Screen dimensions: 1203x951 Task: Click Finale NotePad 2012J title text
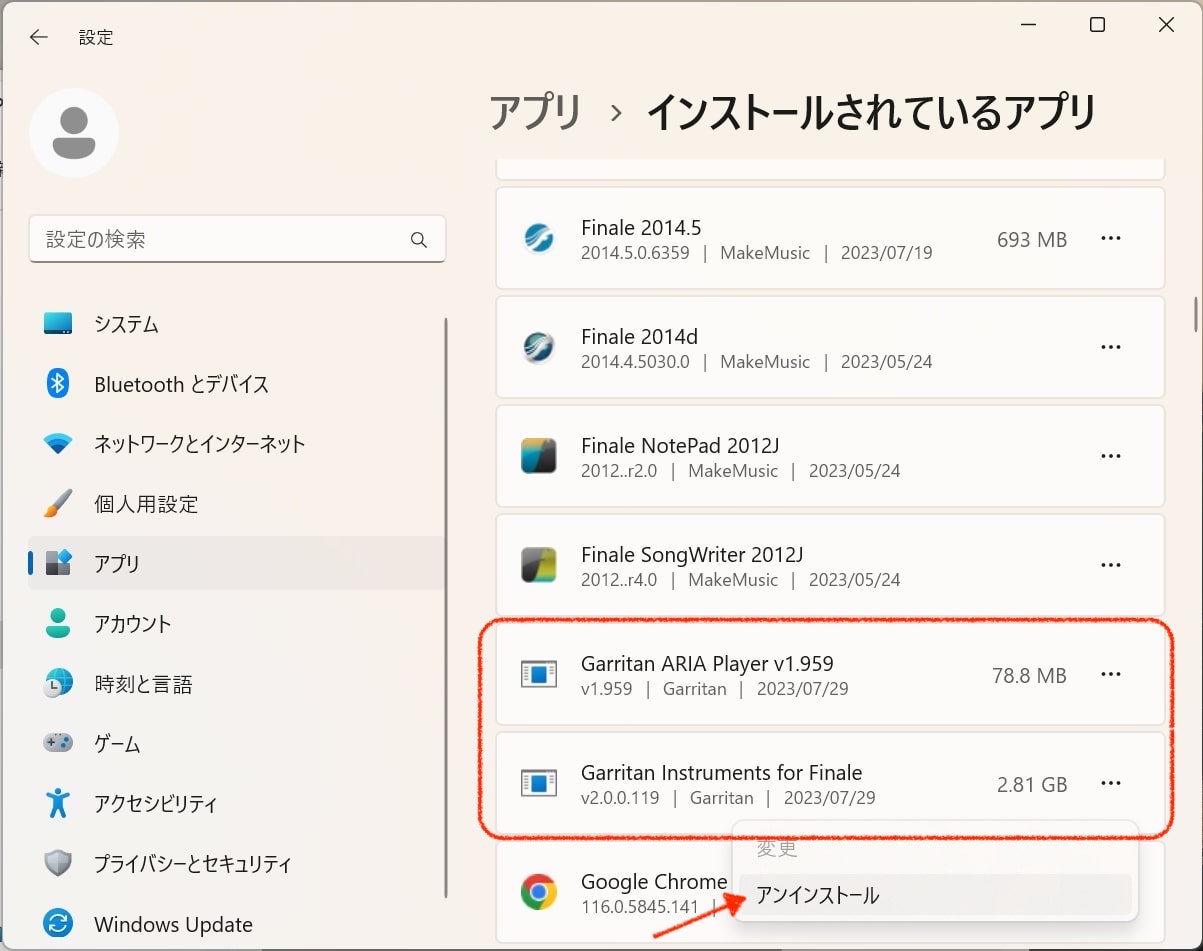(x=680, y=445)
